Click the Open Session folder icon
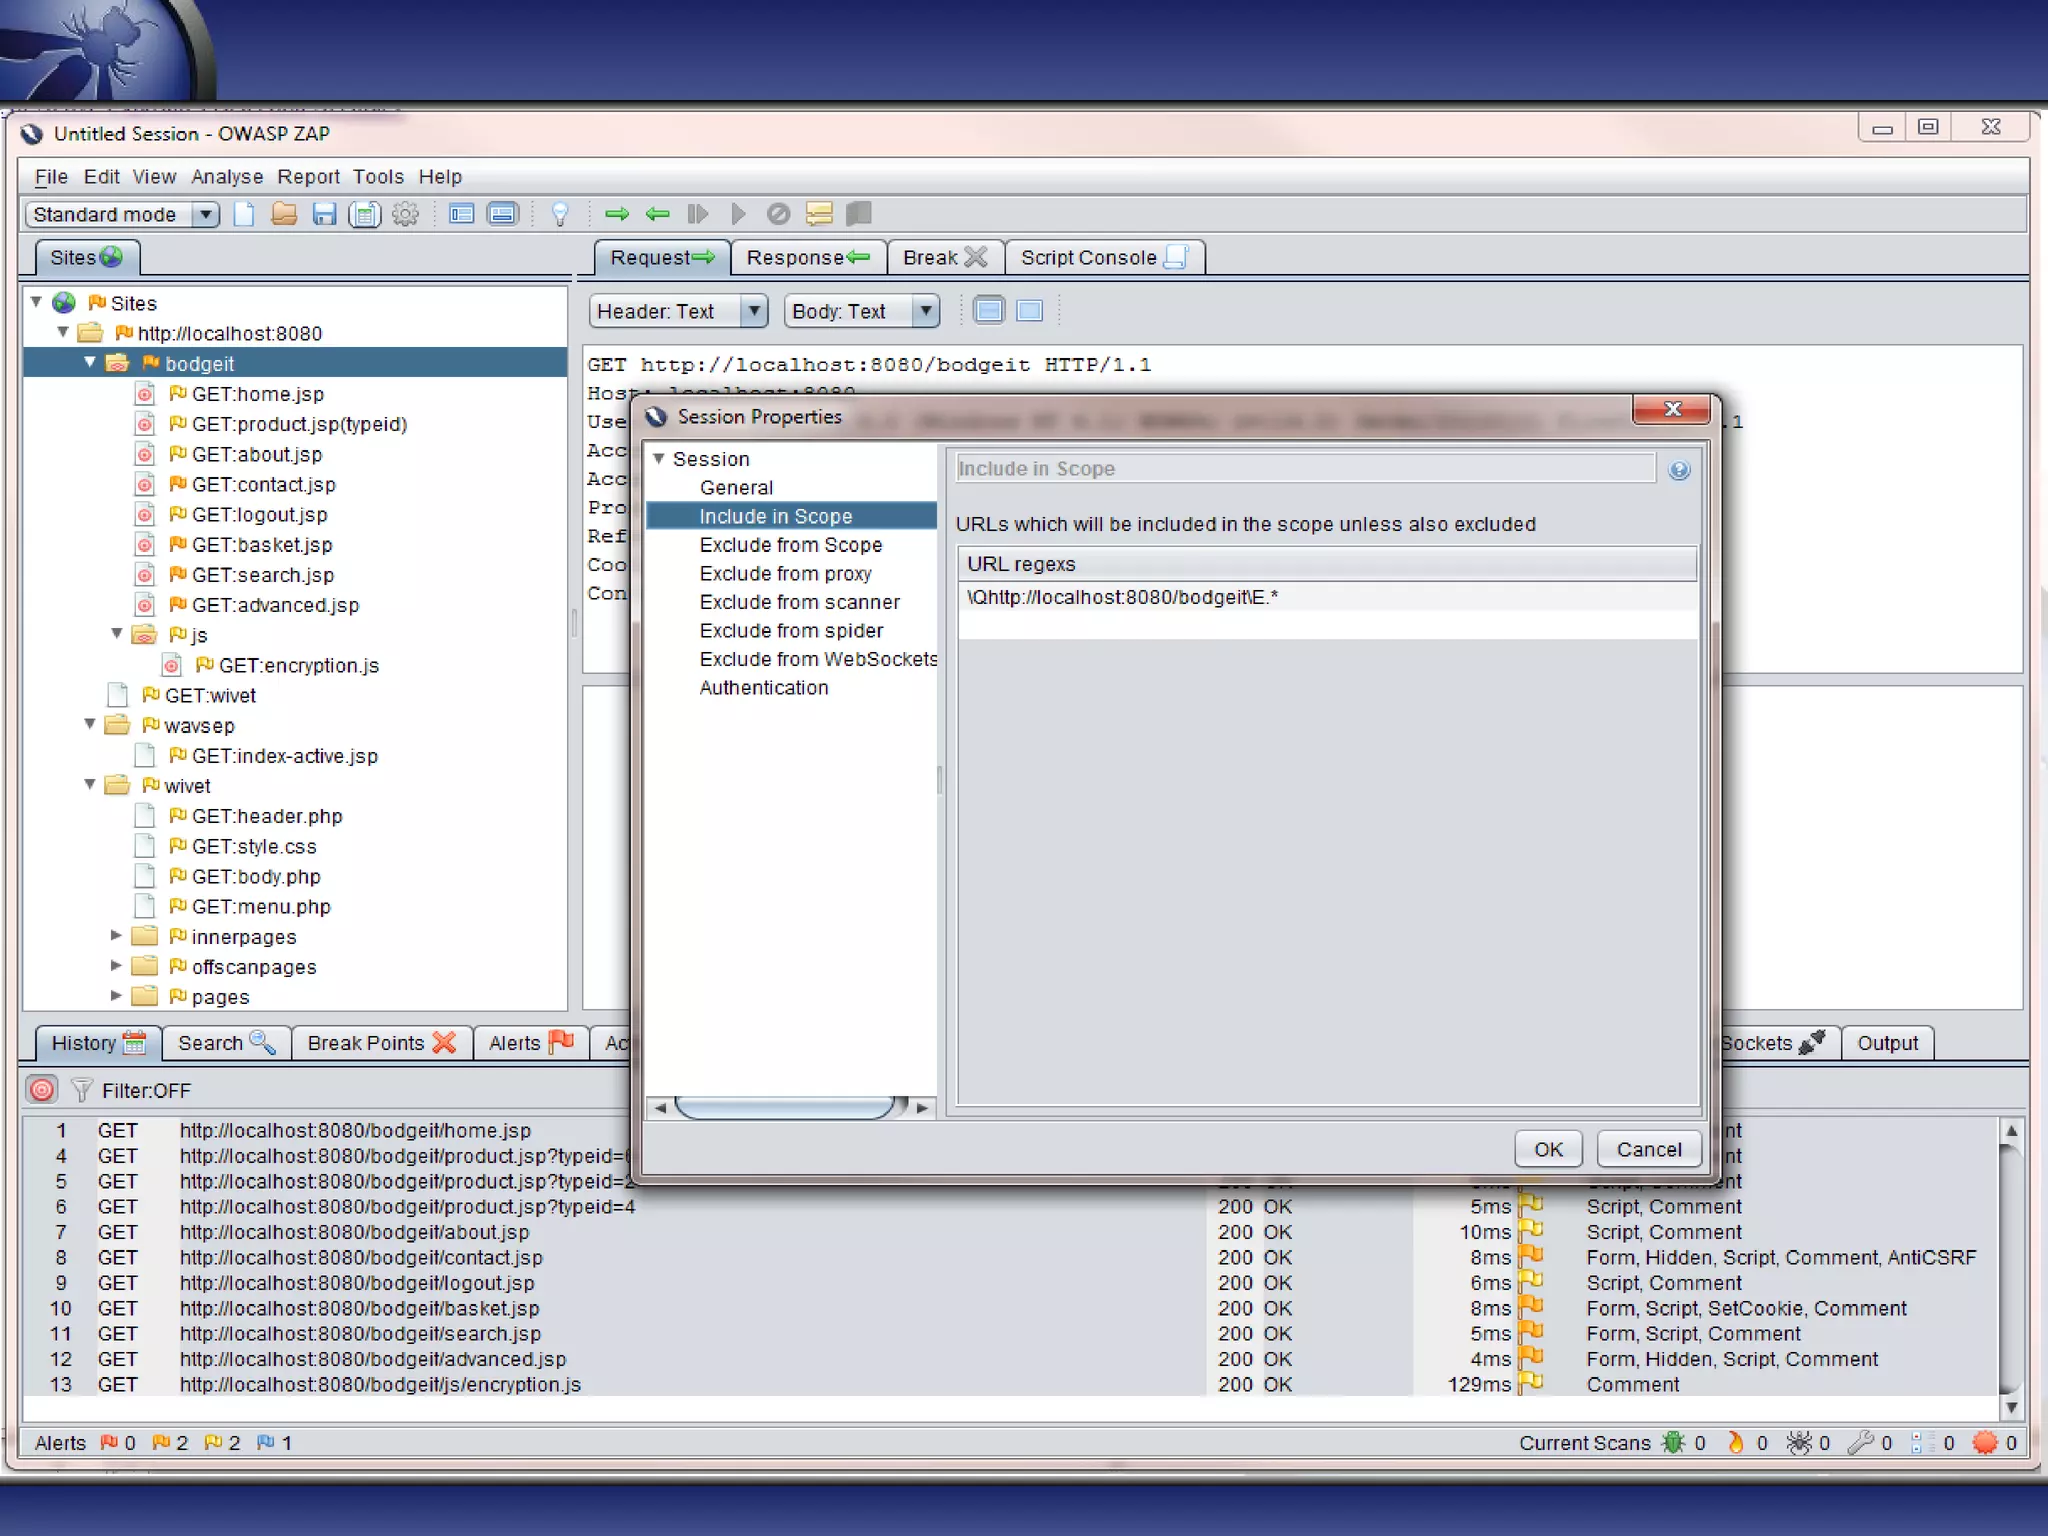This screenshot has height=1536, width=2048. tap(284, 214)
